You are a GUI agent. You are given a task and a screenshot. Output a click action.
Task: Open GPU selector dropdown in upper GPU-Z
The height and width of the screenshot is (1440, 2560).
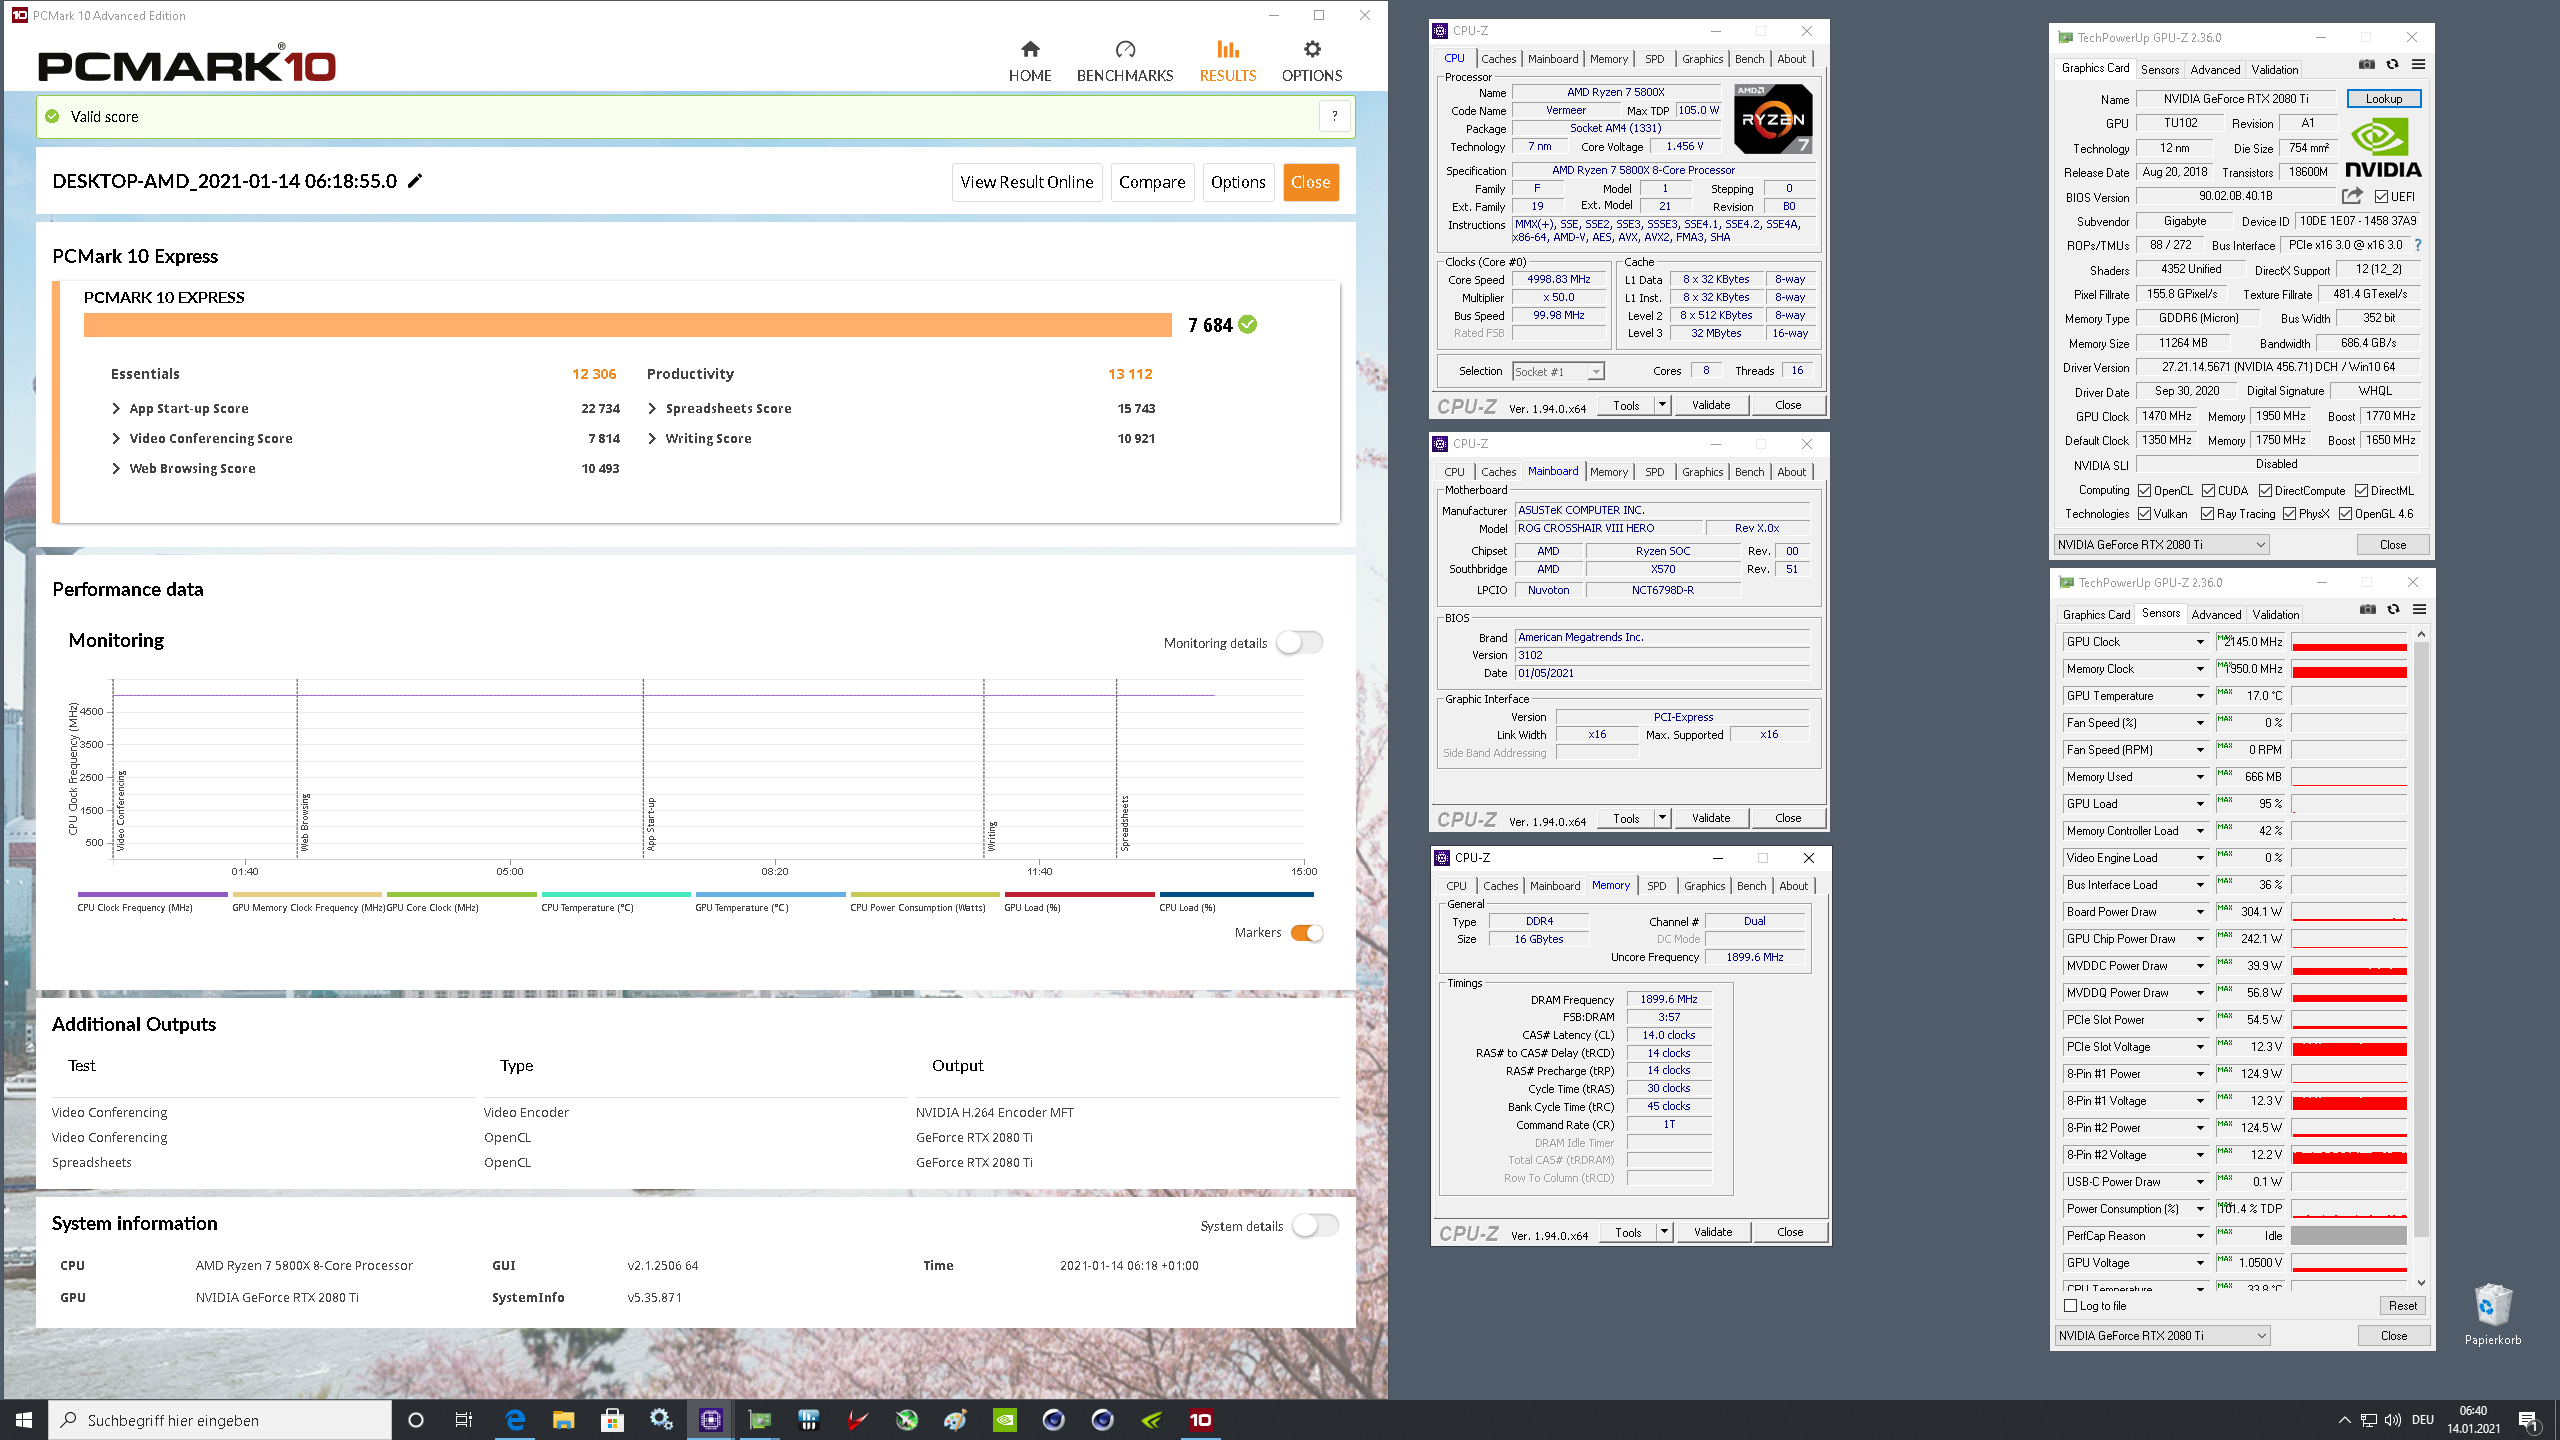[x=2161, y=545]
